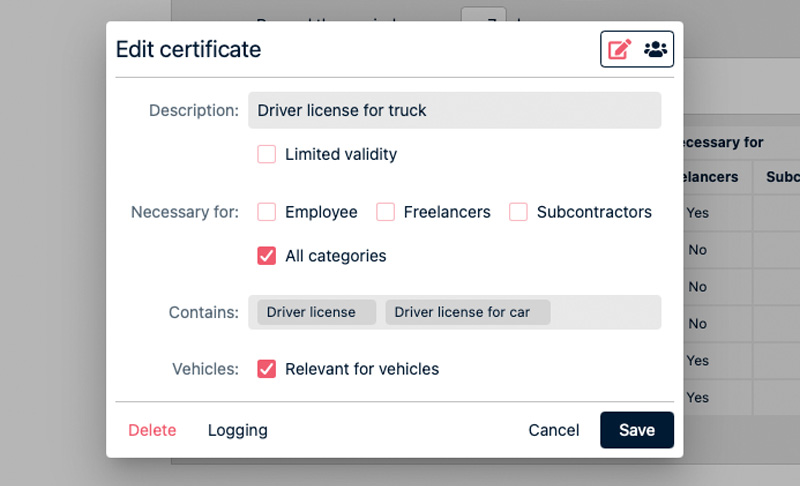Cancel editing the certificate
The height and width of the screenshot is (486, 800).
[553, 430]
